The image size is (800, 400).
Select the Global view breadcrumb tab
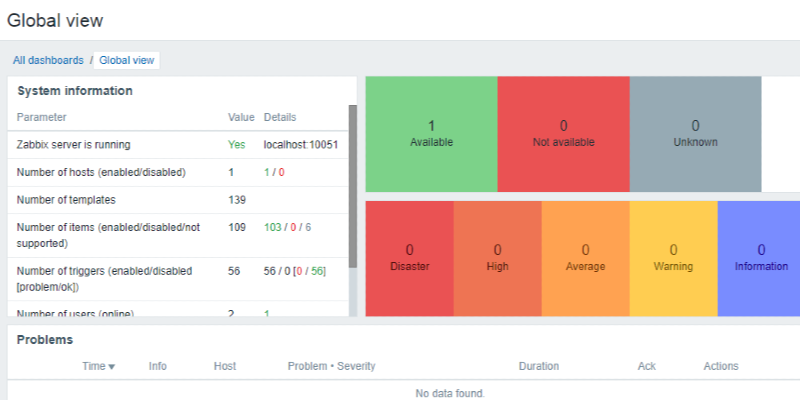pos(126,60)
